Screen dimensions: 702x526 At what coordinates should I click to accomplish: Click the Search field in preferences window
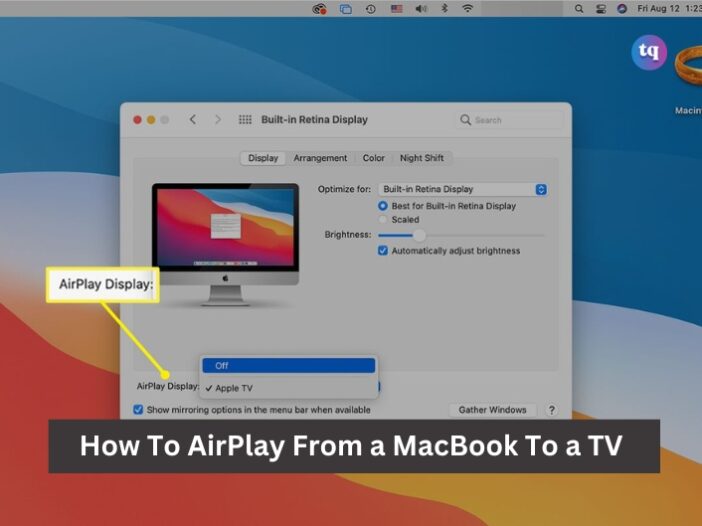click(x=509, y=120)
